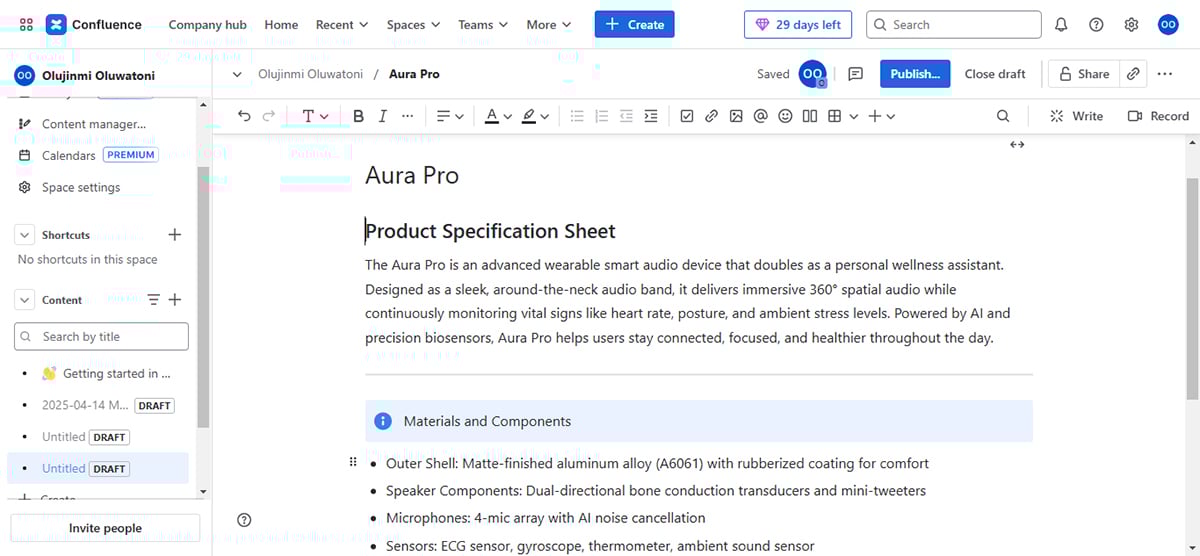Insert an action item checkbox
Screen dimensions: 1200x556
[x=687, y=116]
